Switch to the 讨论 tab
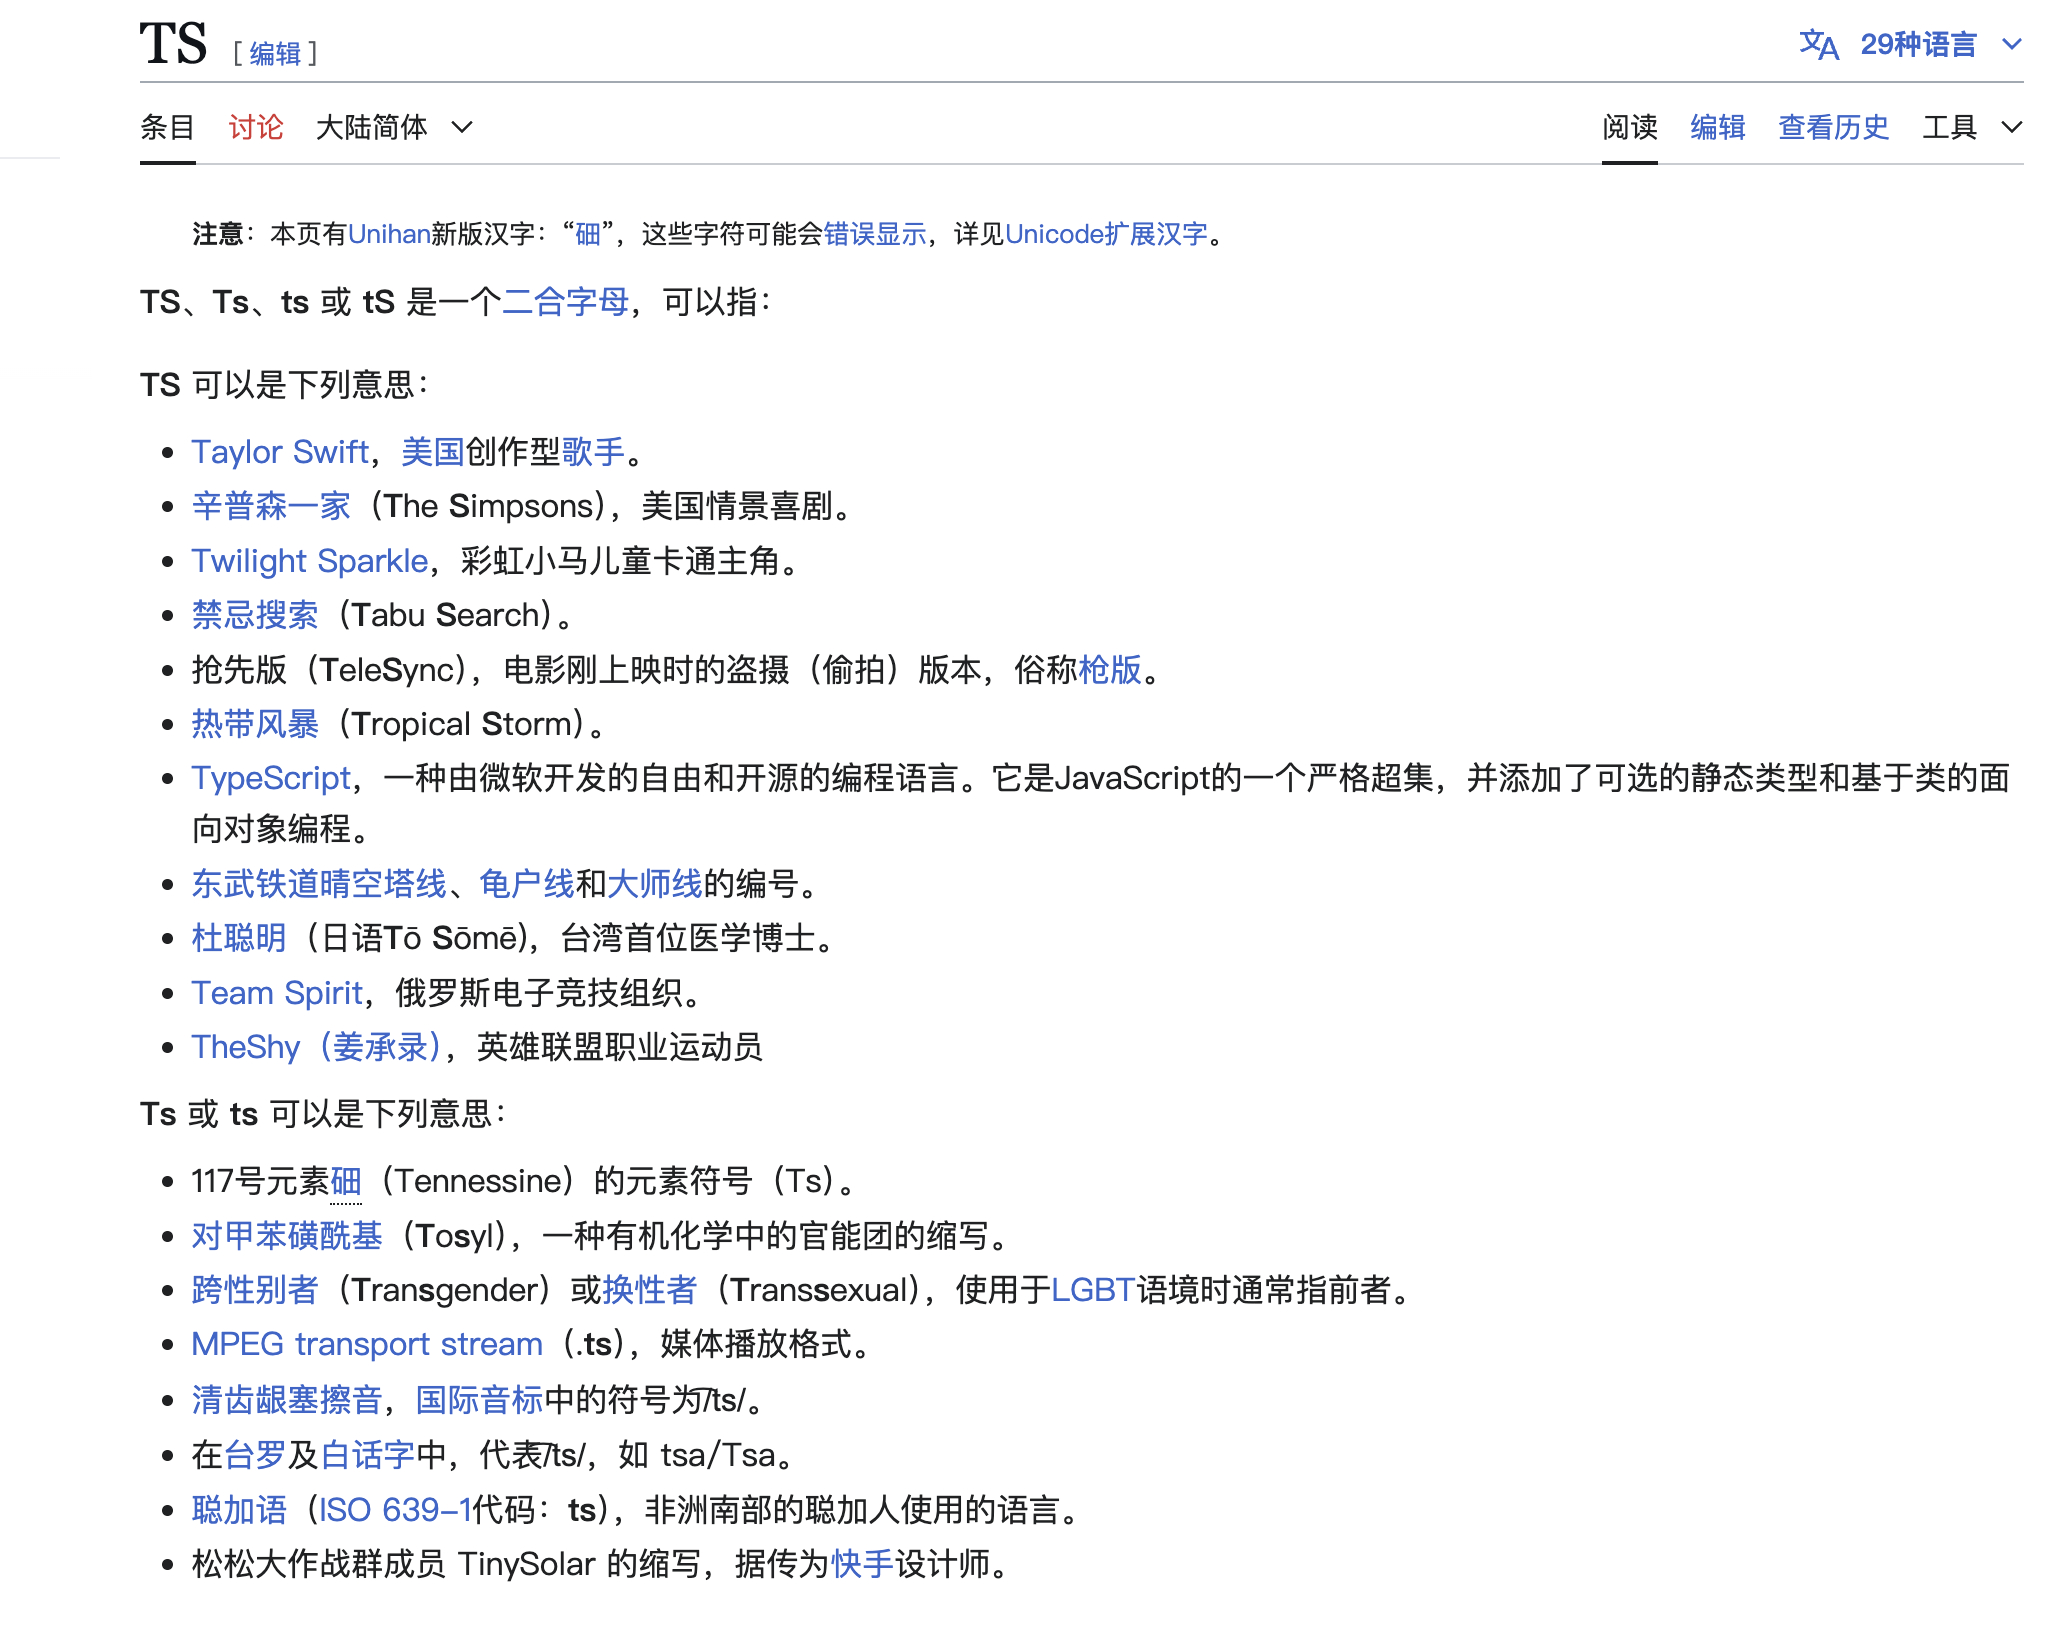 [256, 128]
